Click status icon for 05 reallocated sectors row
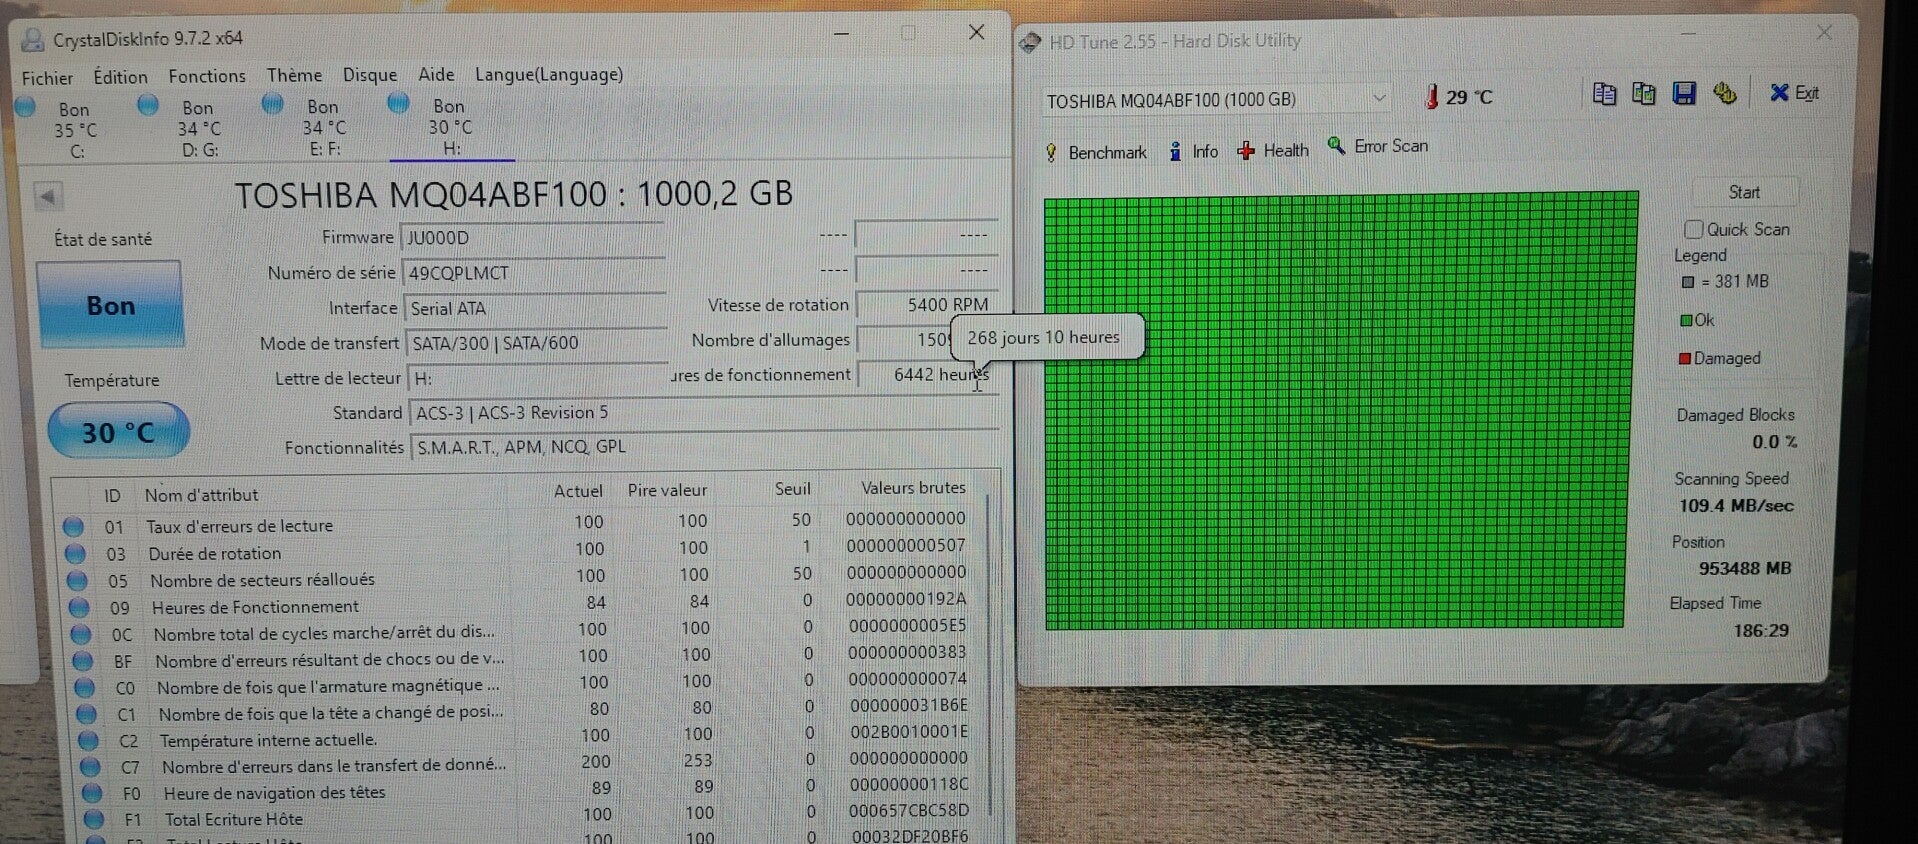This screenshot has height=844, width=1918. click(77, 580)
